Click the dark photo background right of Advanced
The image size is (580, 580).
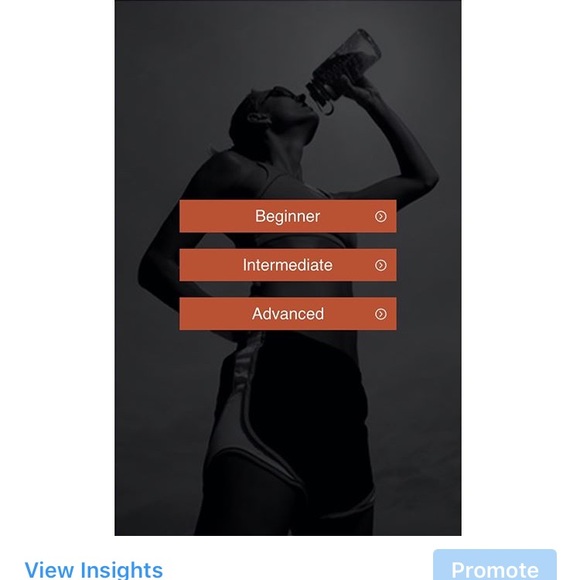[x=429, y=314]
